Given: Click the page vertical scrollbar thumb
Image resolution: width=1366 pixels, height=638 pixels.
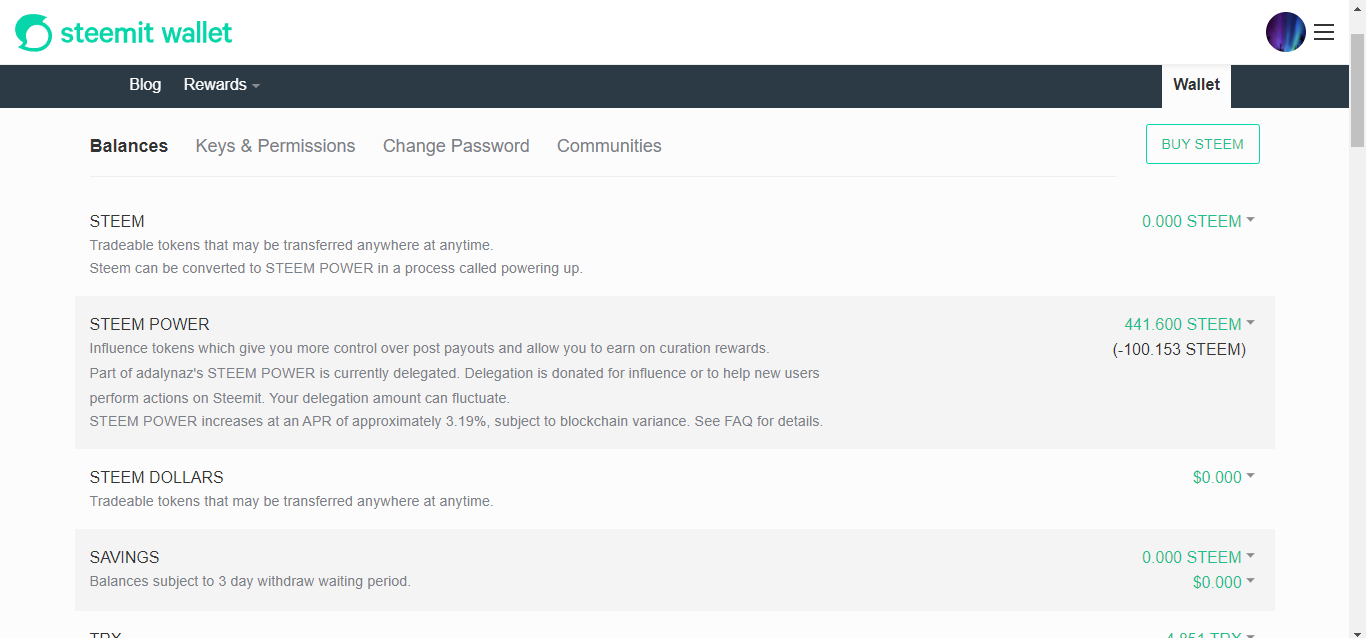Looking at the screenshot, I should (1357, 90).
